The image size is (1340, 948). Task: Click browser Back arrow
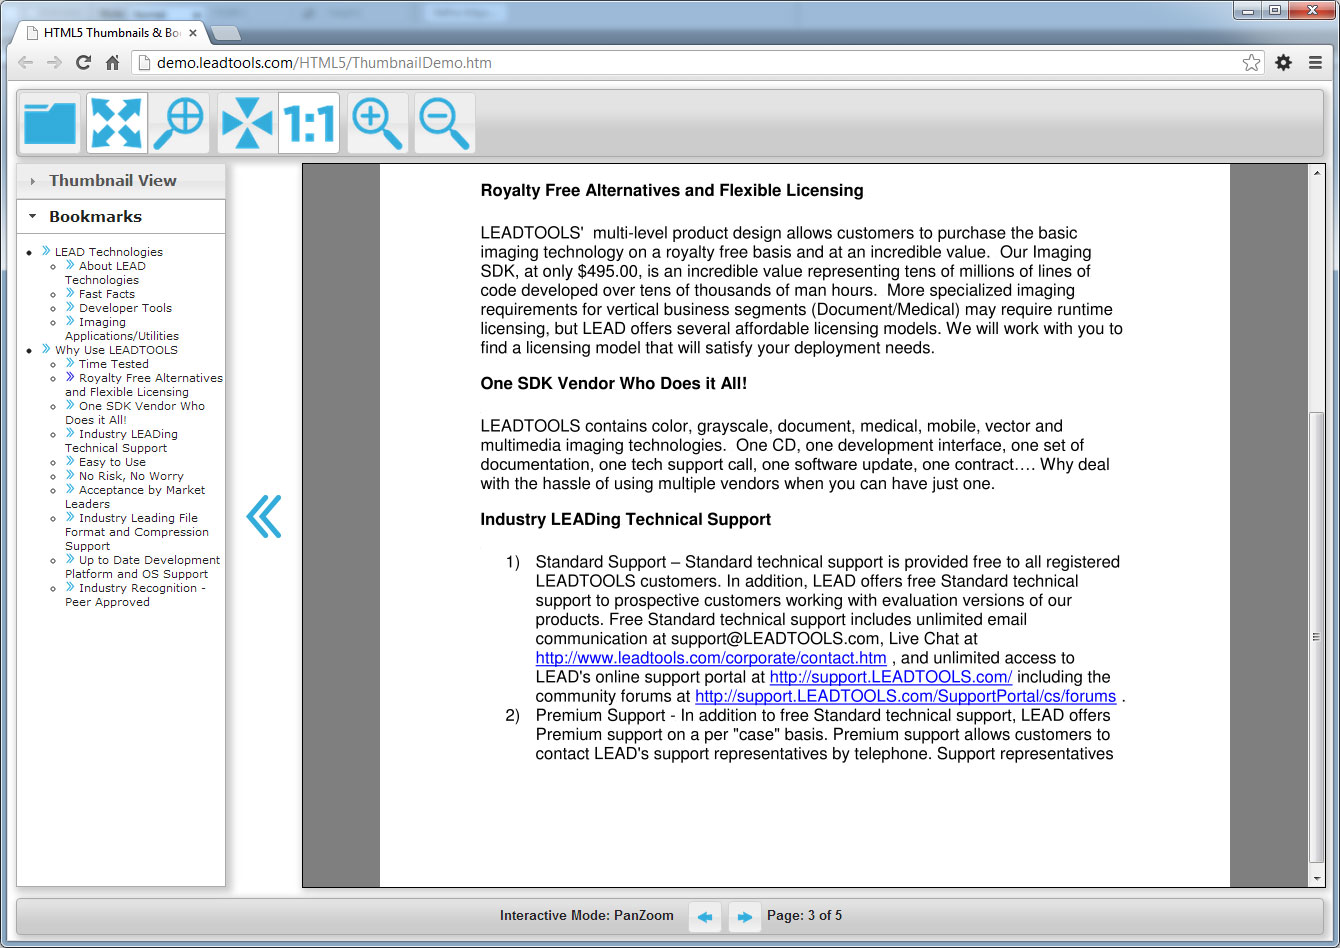click(26, 62)
